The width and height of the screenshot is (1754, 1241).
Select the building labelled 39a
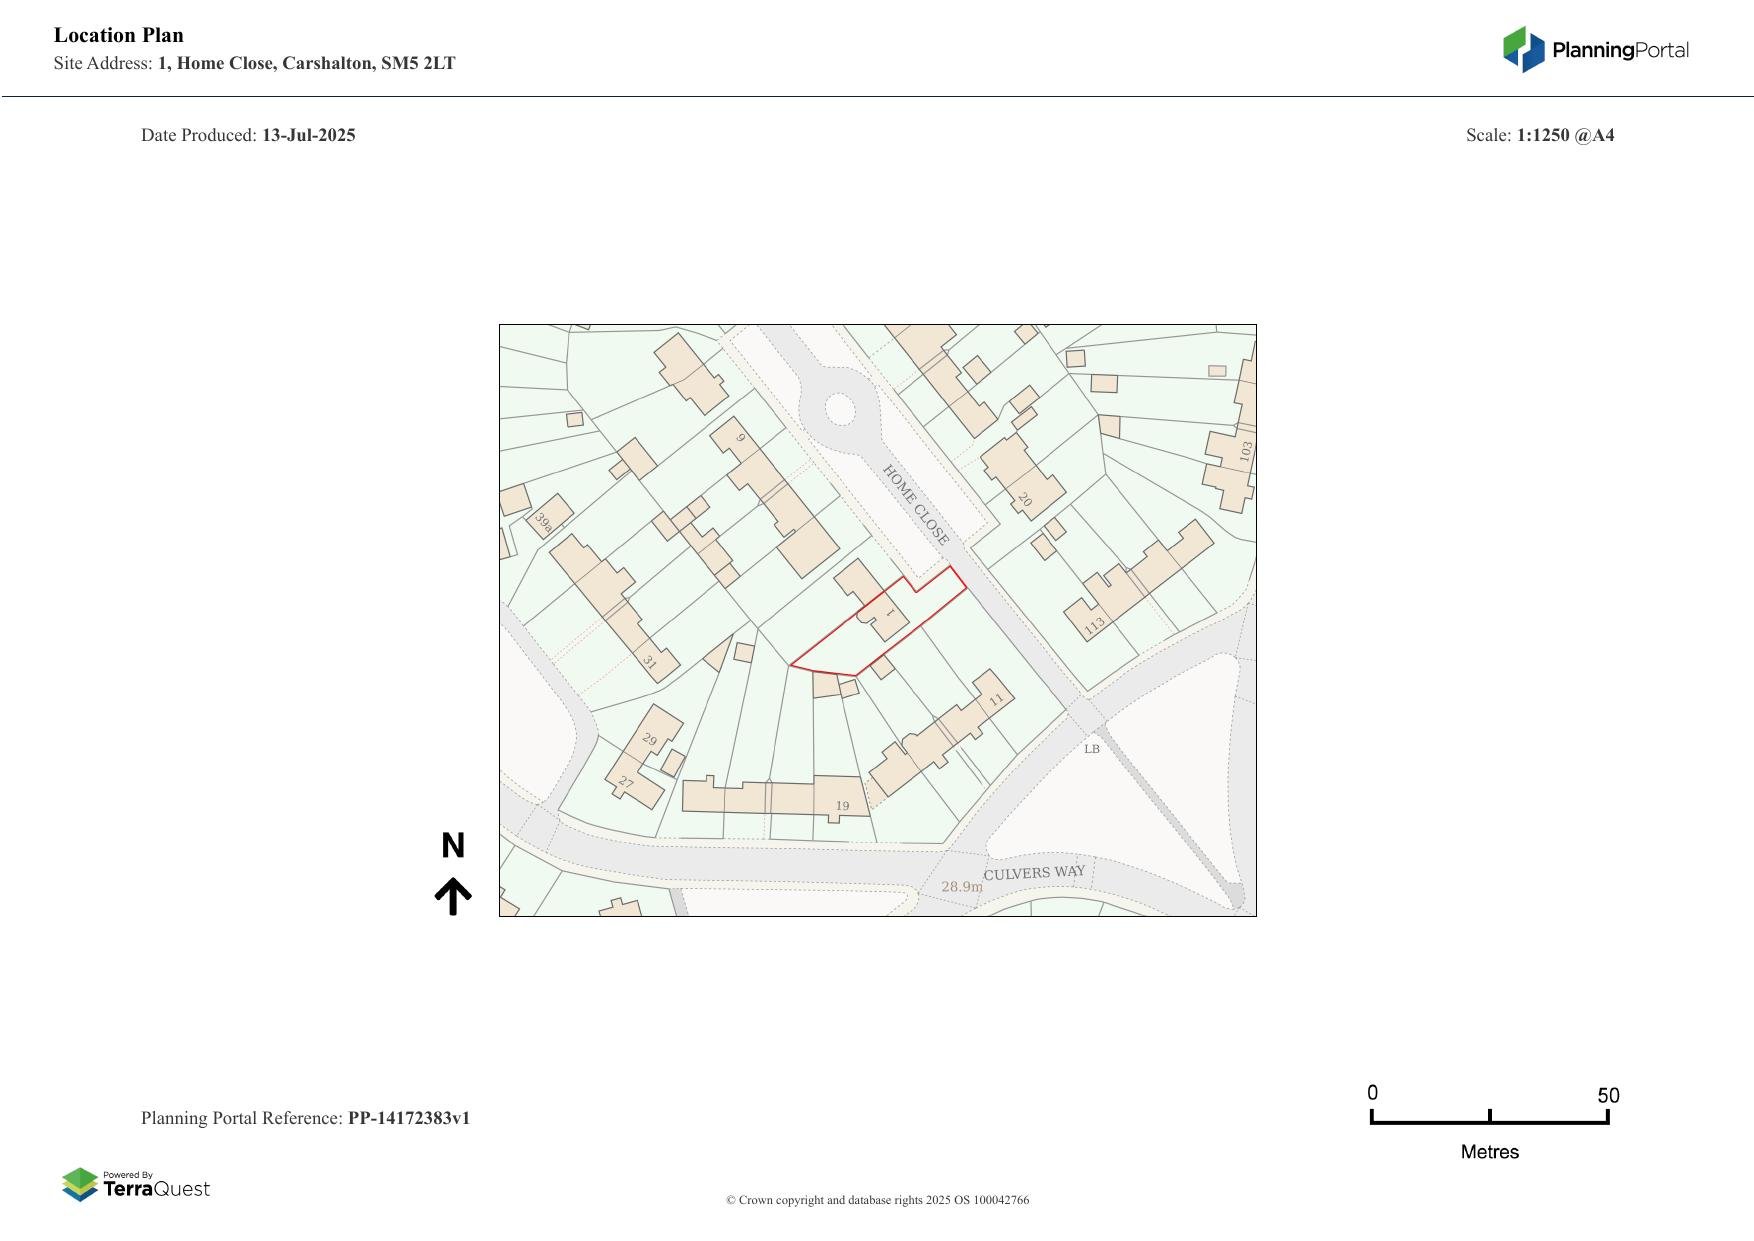pos(549,516)
